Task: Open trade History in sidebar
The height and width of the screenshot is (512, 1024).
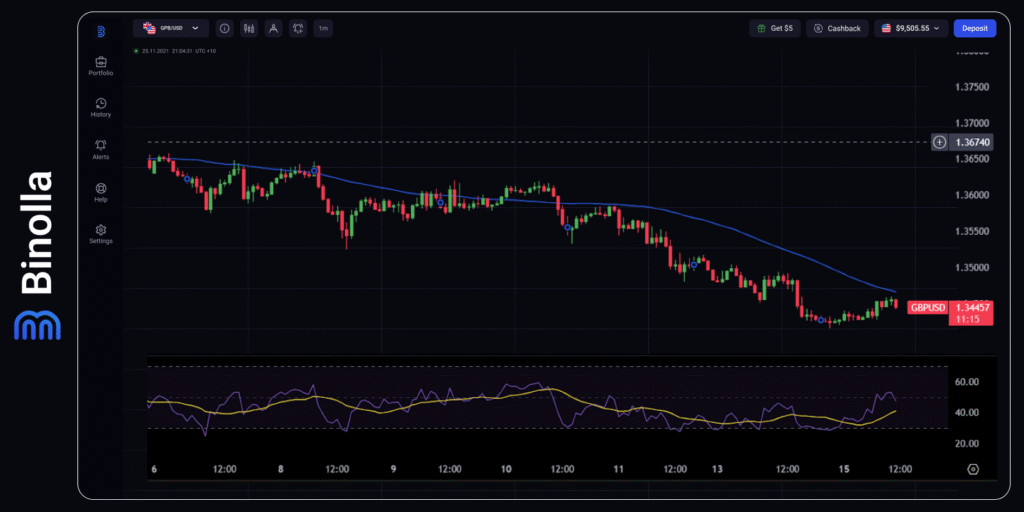Action: [x=101, y=107]
